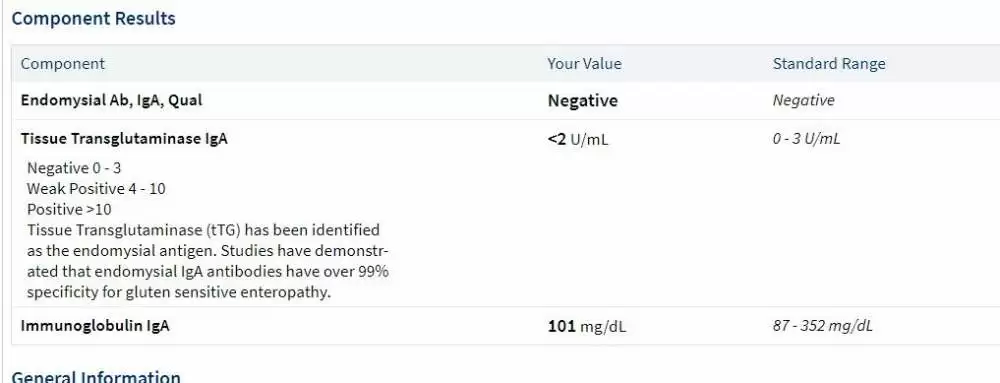Click the tTG endomysial antigen description text
Viewport: 1000px width, 383px height.
pyautogui.click(x=203, y=240)
